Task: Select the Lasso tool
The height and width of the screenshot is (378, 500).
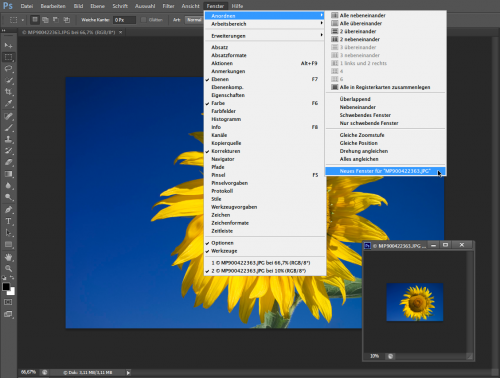Action: [8, 69]
